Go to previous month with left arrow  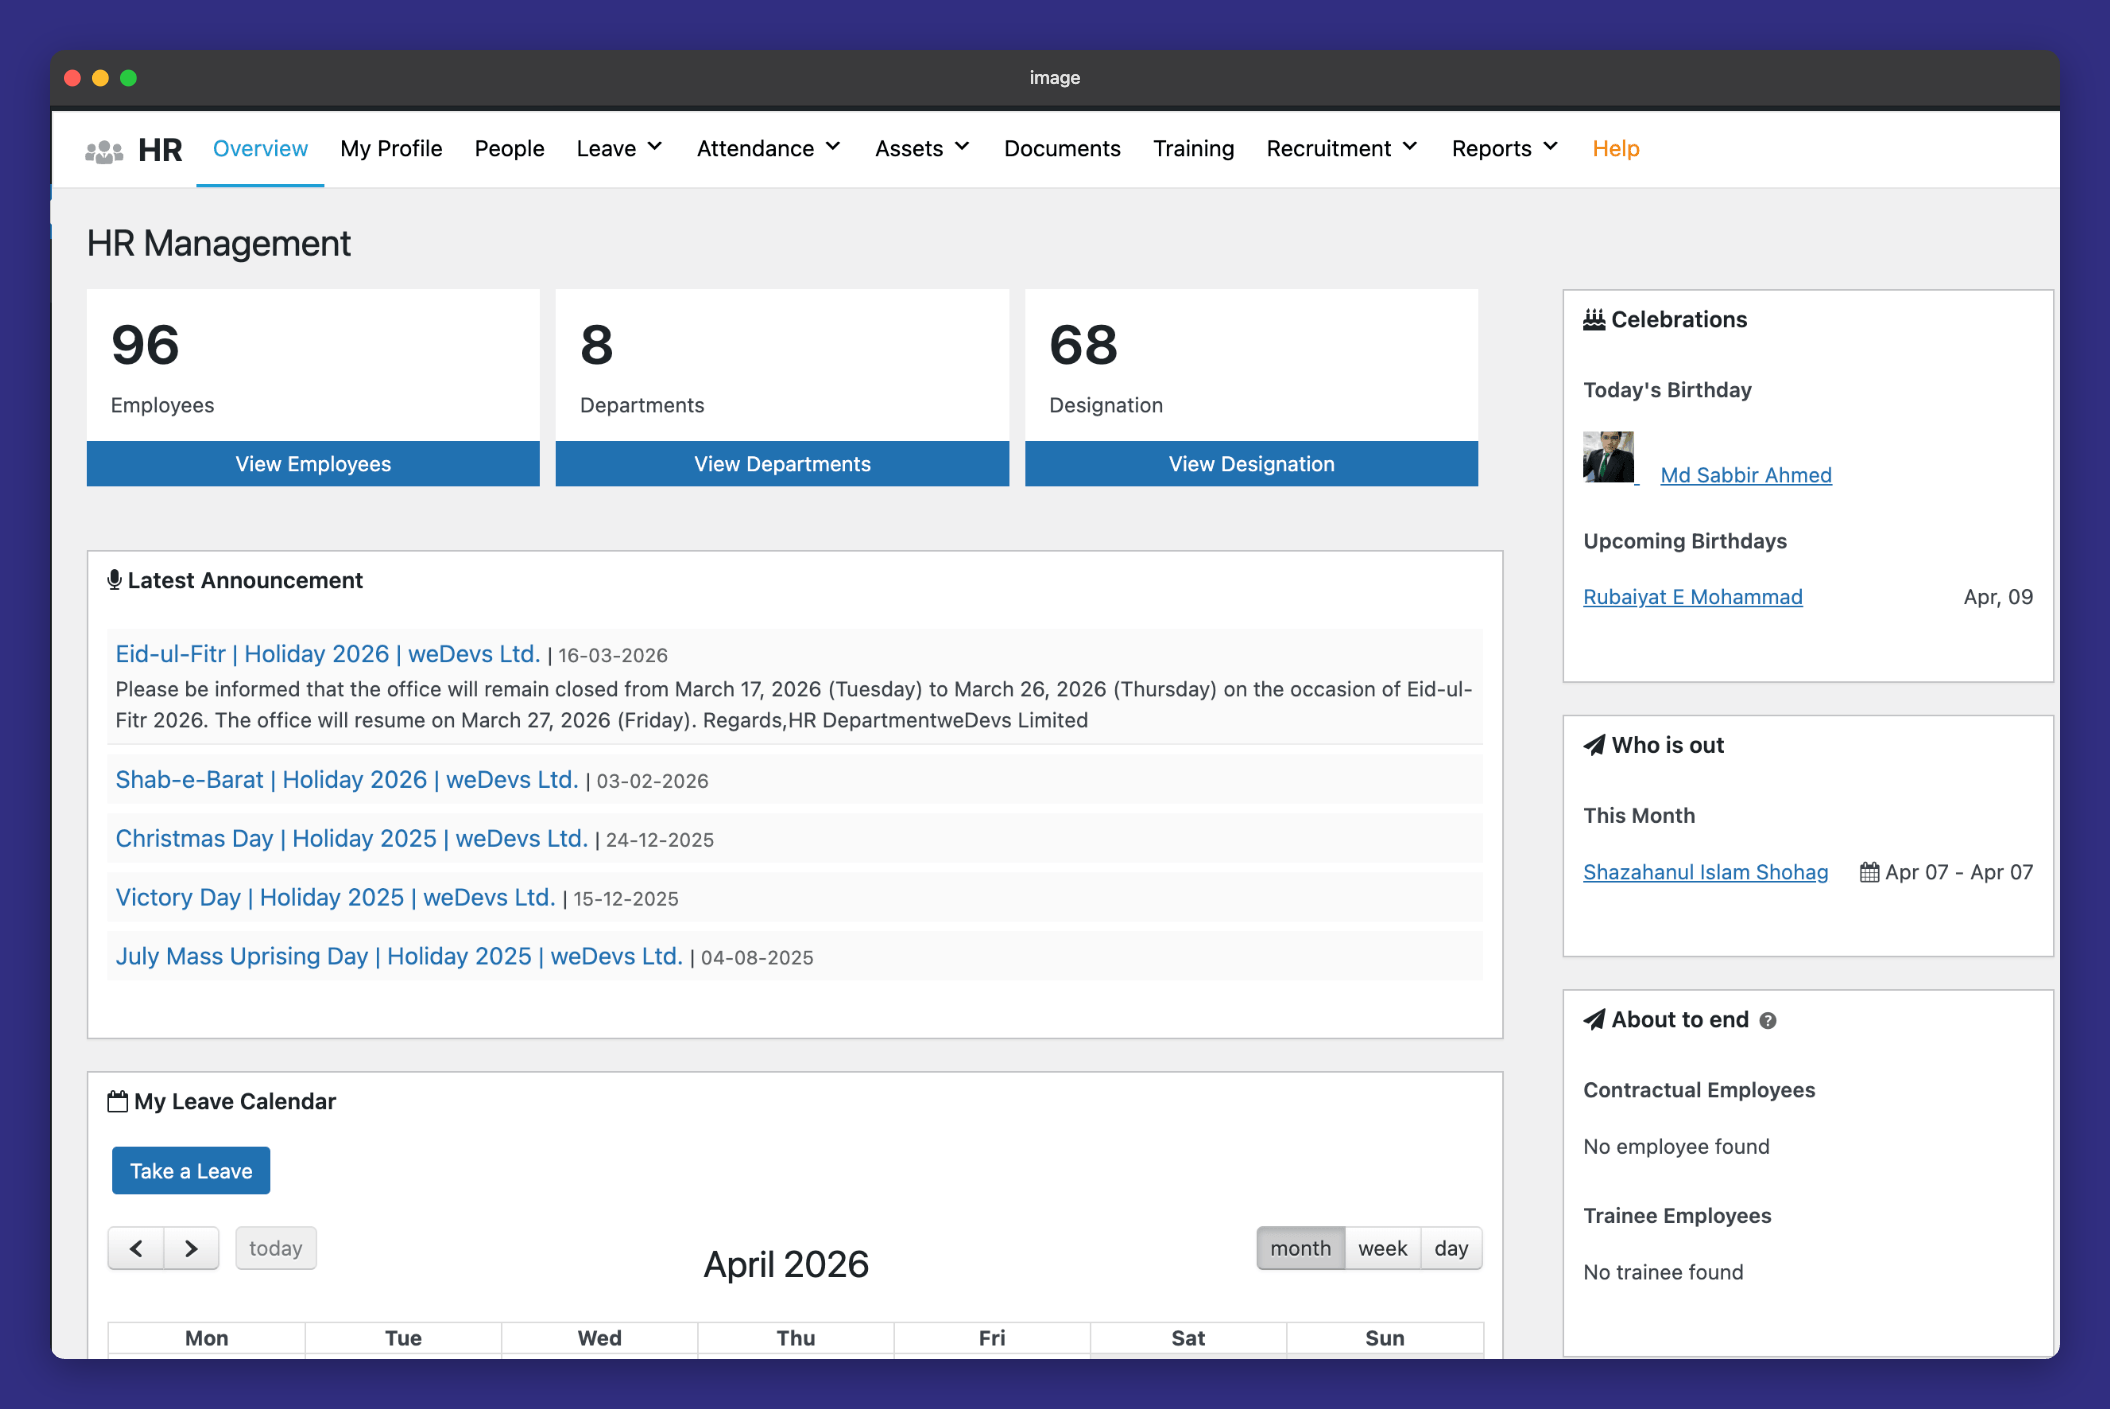(136, 1248)
